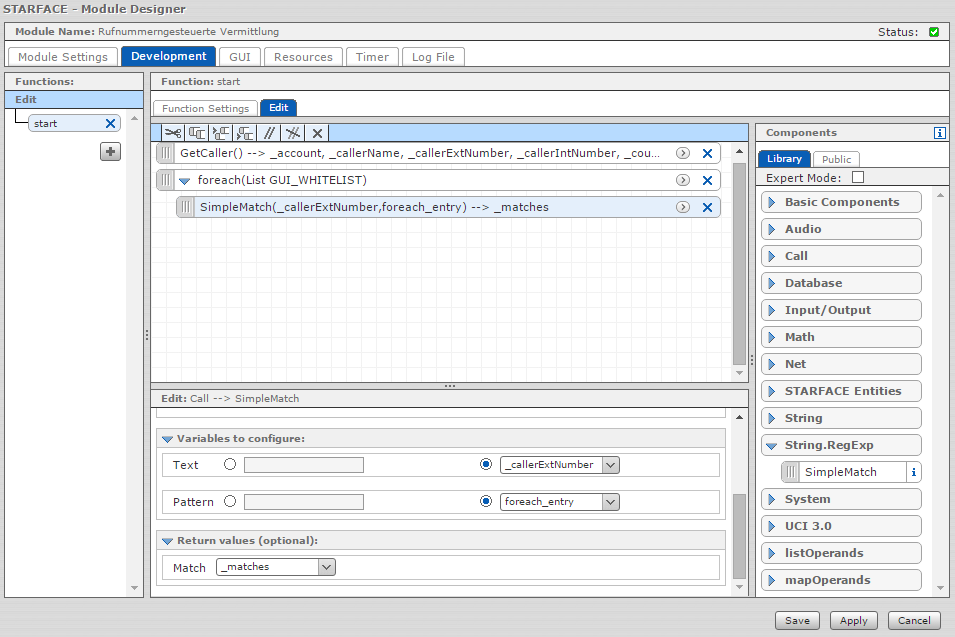Open details arrow for GetCaller row
The image size is (955, 637).
[683, 153]
